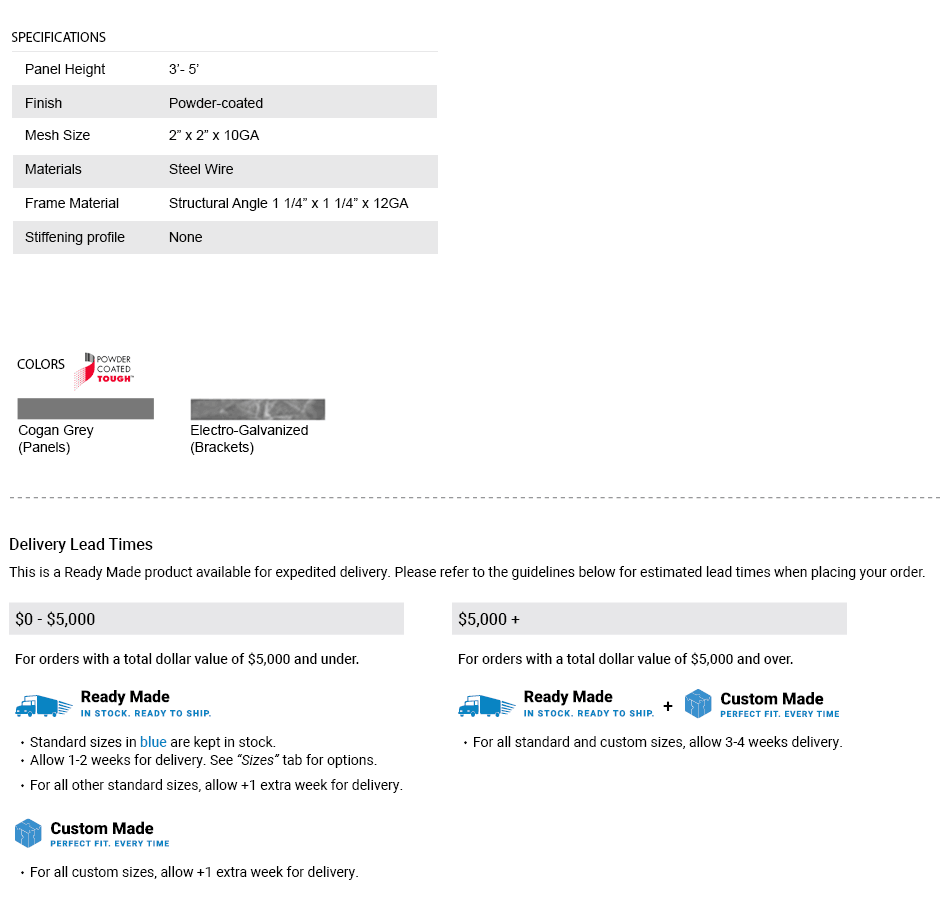Click the plus sign between Ready Made and Custom Made

coord(668,706)
